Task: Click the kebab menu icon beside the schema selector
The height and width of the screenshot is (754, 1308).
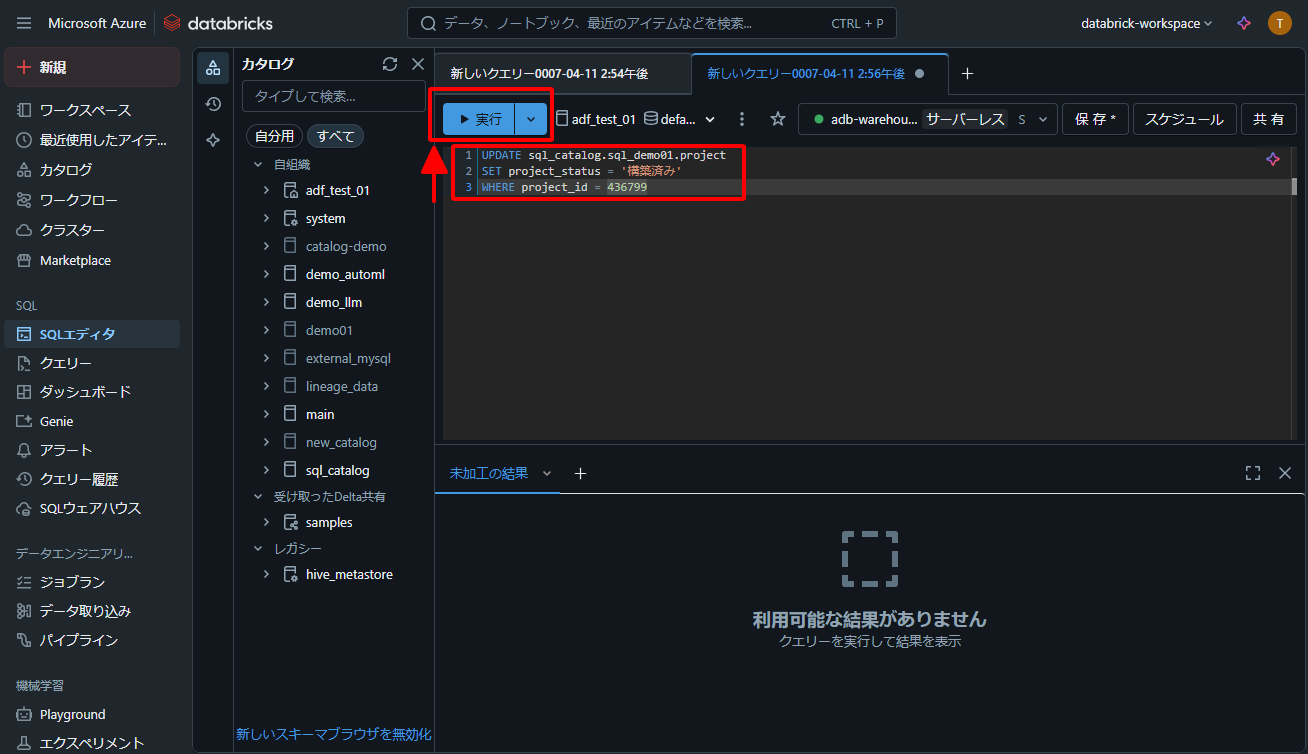Action: [x=742, y=119]
